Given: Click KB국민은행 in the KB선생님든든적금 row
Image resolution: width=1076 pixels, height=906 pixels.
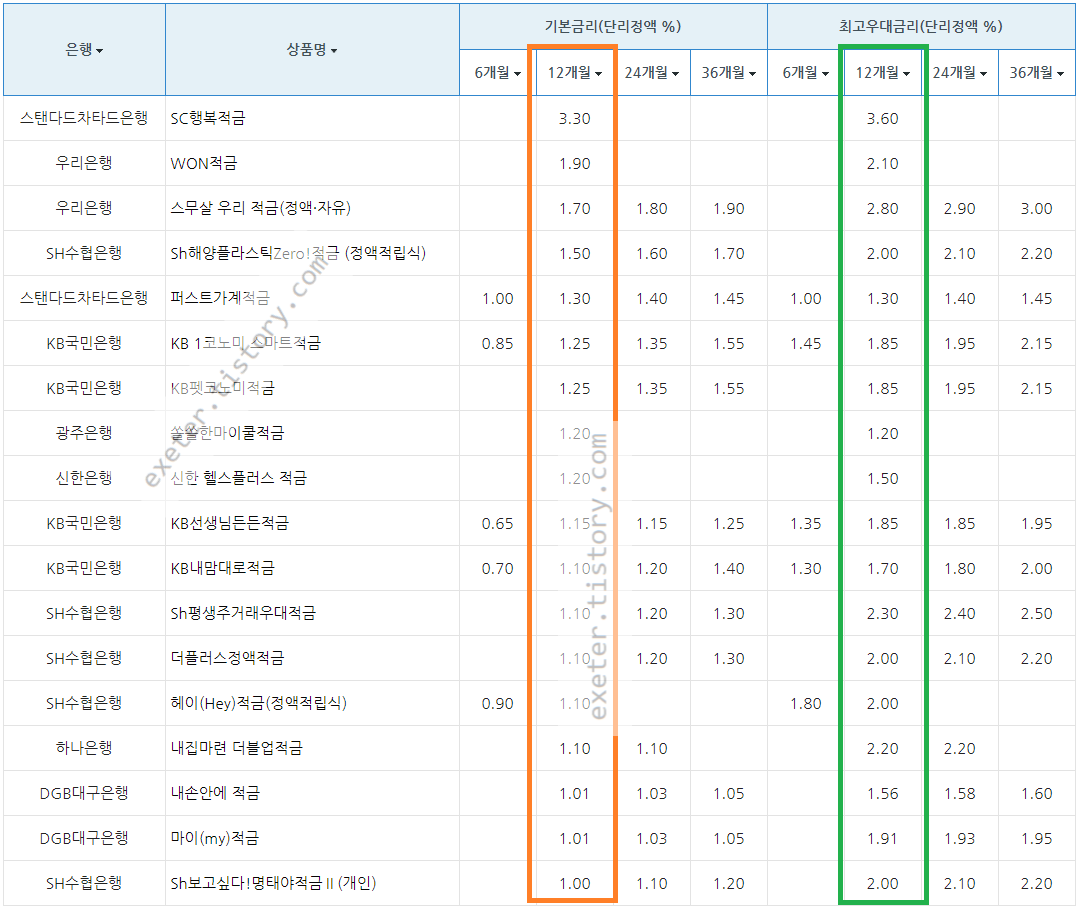Looking at the screenshot, I should click(84, 523).
